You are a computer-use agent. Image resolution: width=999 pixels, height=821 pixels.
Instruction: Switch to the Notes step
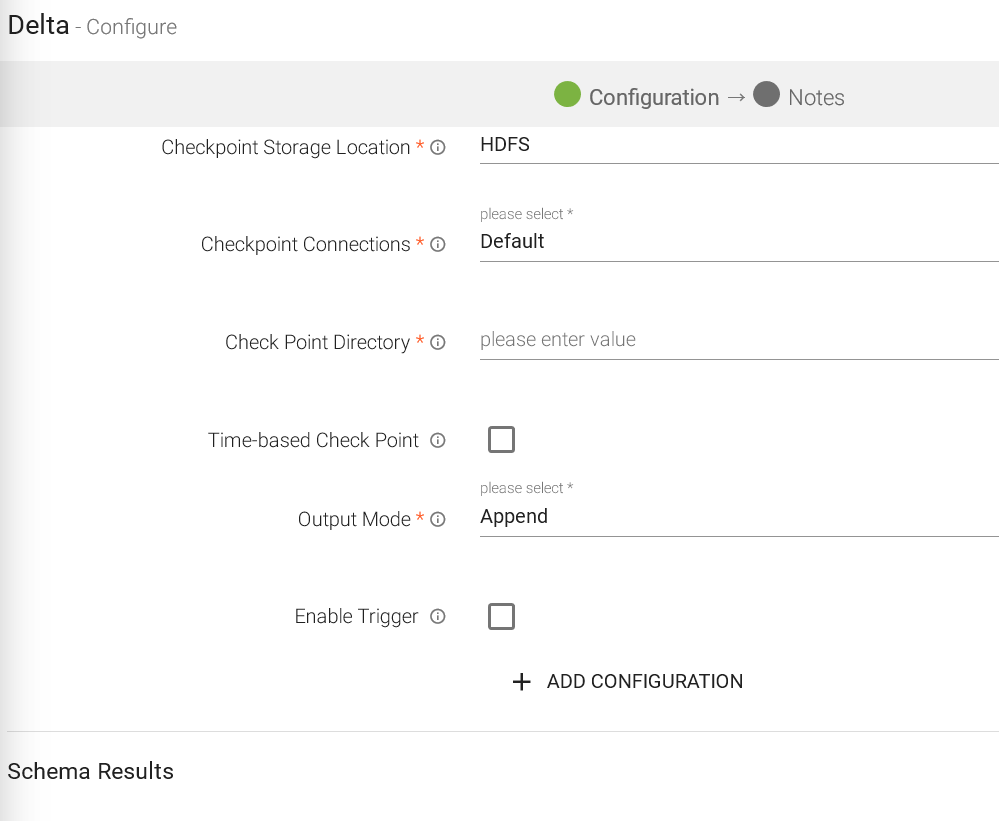[x=816, y=97]
